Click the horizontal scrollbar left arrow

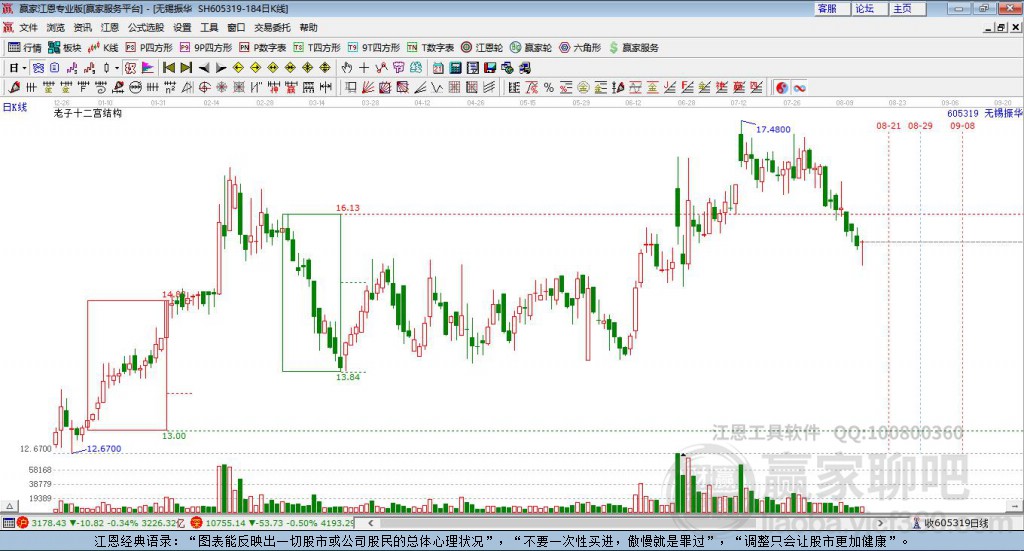click(370, 523)
